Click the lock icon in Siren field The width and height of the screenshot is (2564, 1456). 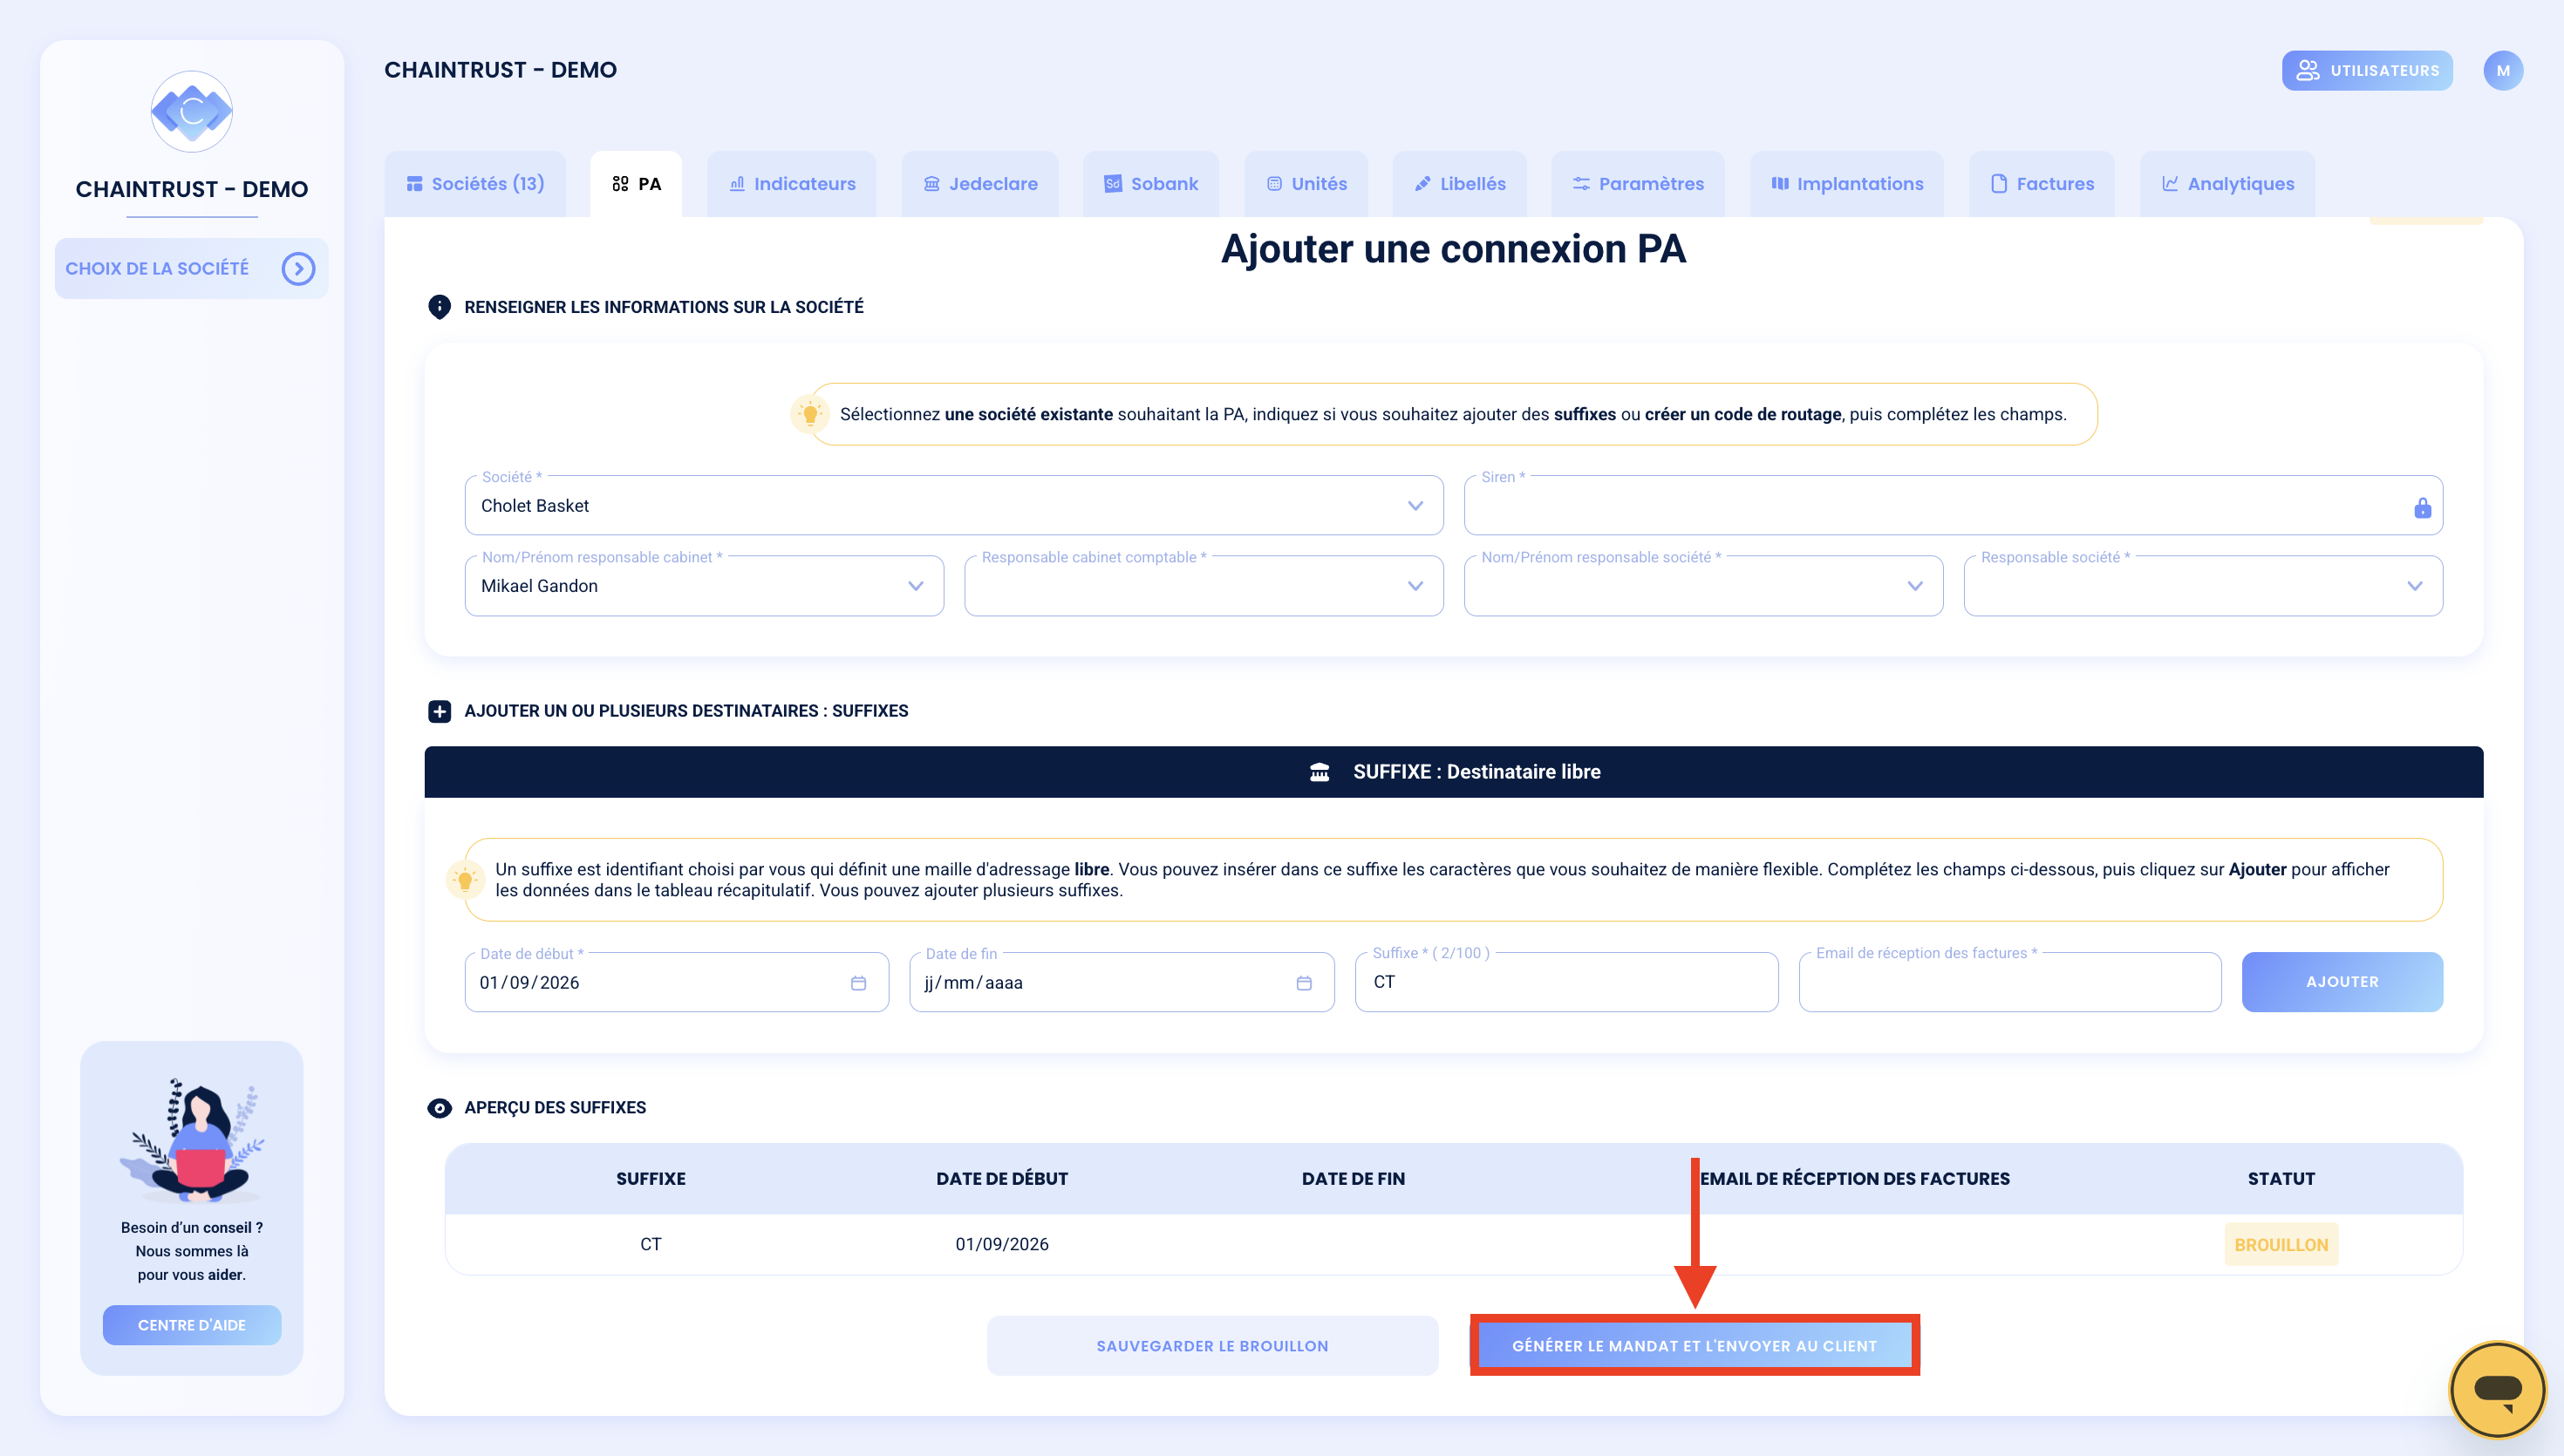(2422, 508)
